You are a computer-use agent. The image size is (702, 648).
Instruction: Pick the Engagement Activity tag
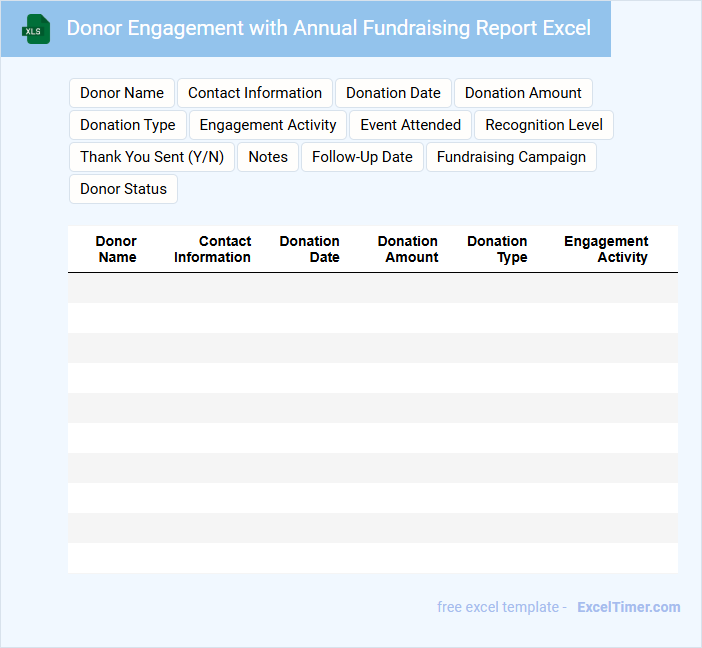(268, 125)
